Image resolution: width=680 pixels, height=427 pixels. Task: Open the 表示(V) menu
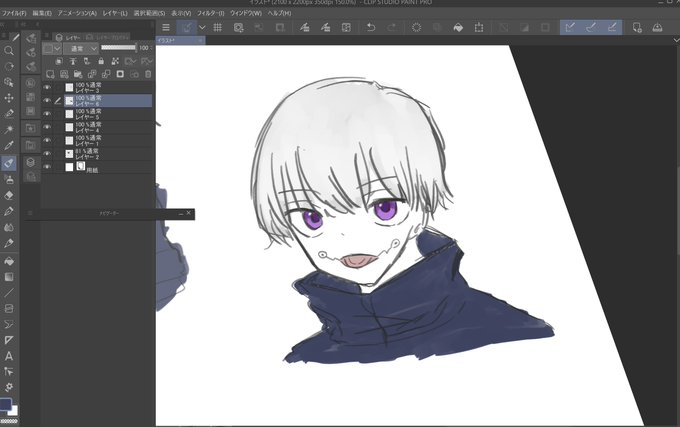(x=181, y=13)
